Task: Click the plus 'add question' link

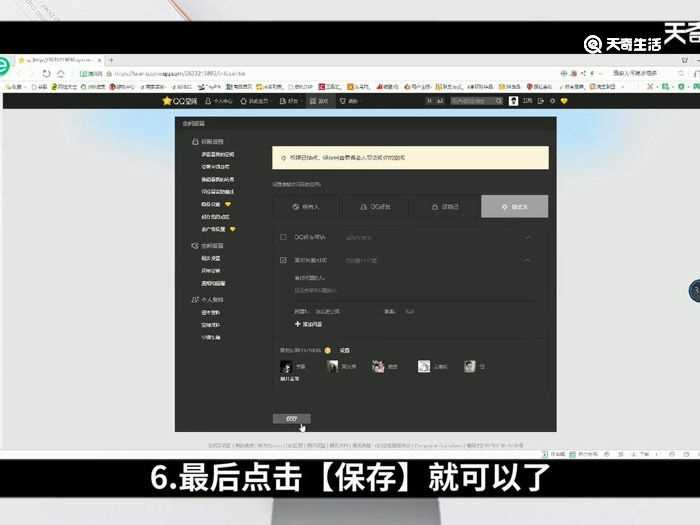Action: 308,324
